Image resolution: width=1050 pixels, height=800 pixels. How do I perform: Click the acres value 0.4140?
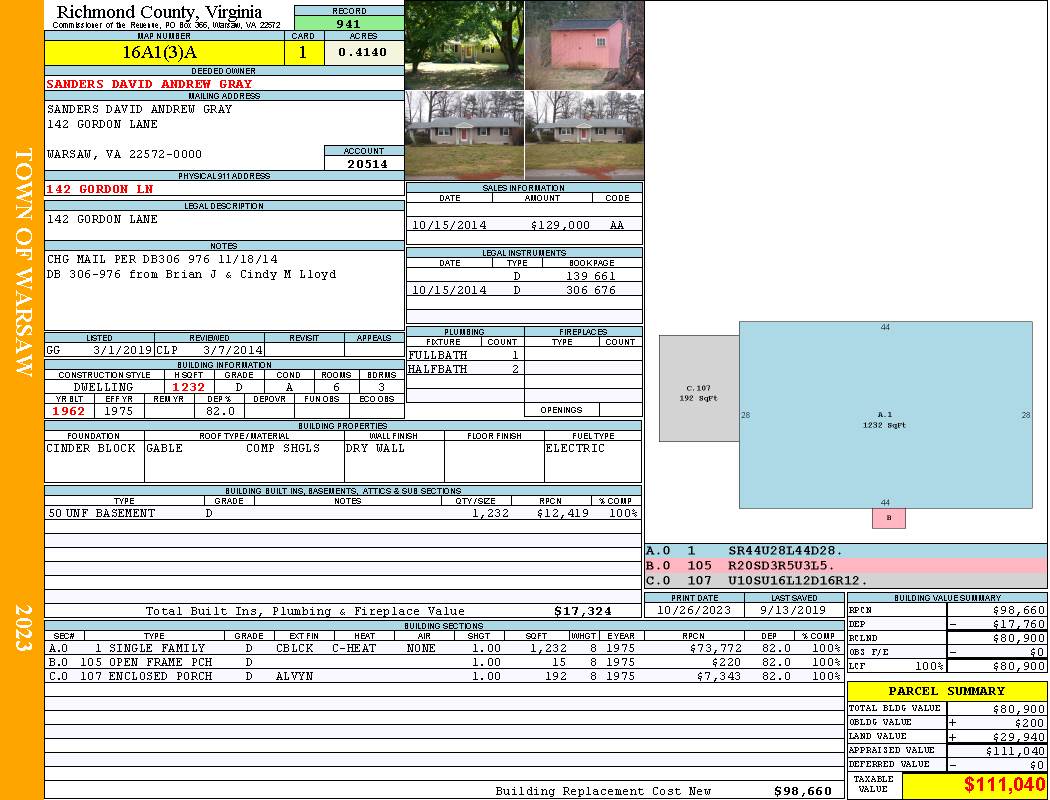click(x=363, y=52)
